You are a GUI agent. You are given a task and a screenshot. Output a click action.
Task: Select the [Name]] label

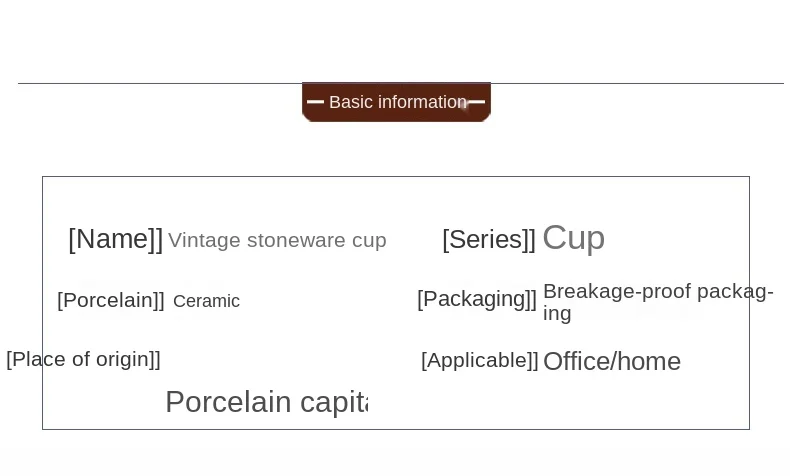pyautogui.click(x=115, y=239)
